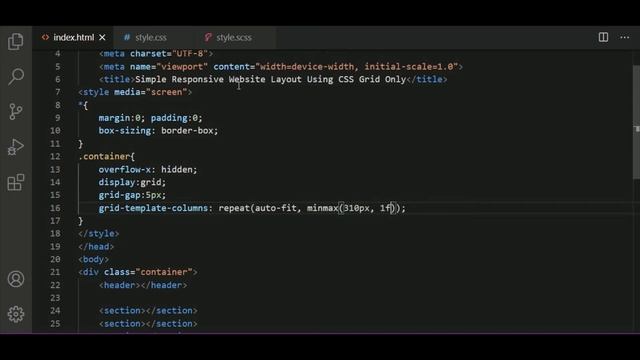This screenshot has height=360, width=640.
Task: Close the index.html tab
Action: click(x=102, y=38)
